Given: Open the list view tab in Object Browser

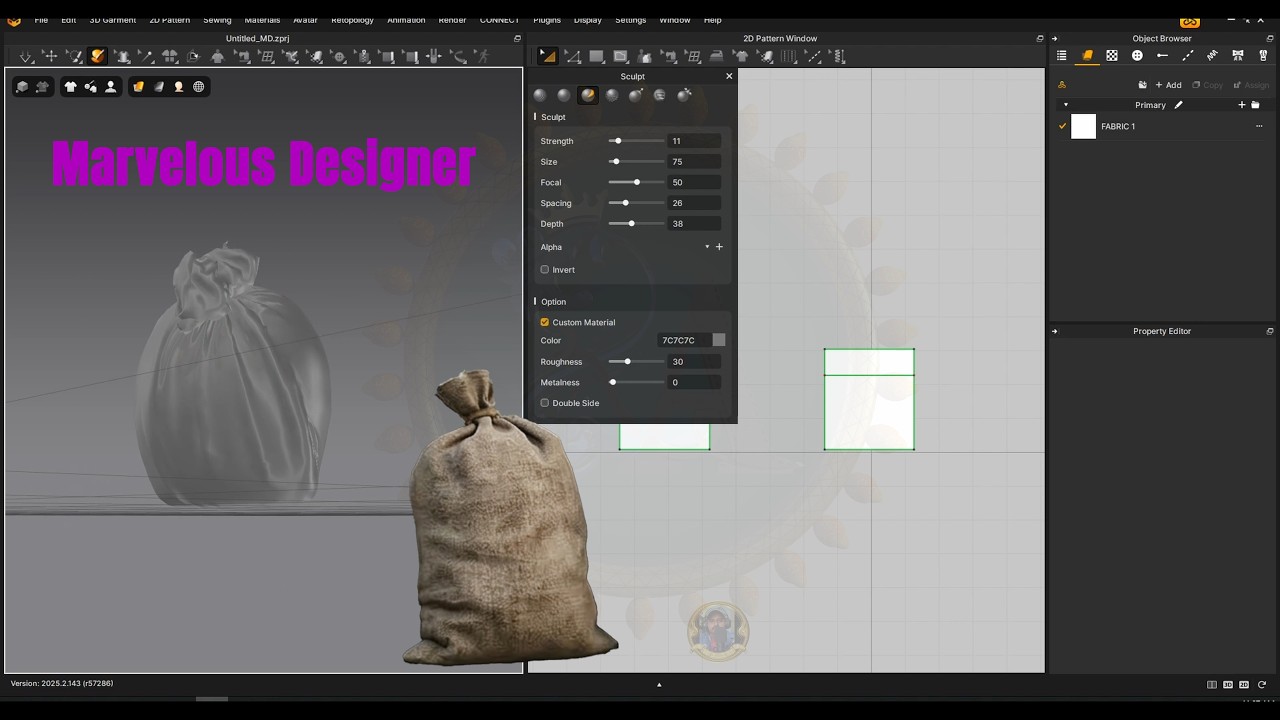Looking at the screenshot, I should click(1062, 56).
